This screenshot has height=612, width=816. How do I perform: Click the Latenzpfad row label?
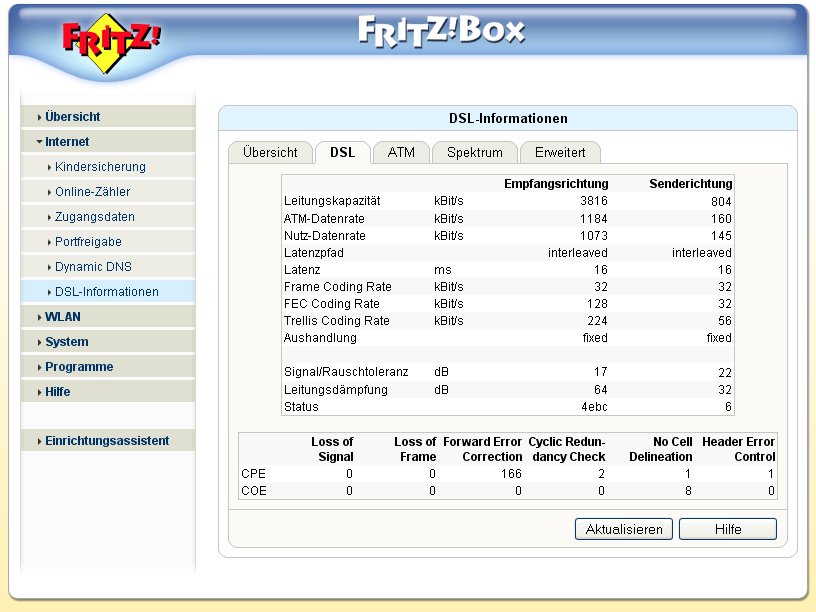(x=314, y=253)
